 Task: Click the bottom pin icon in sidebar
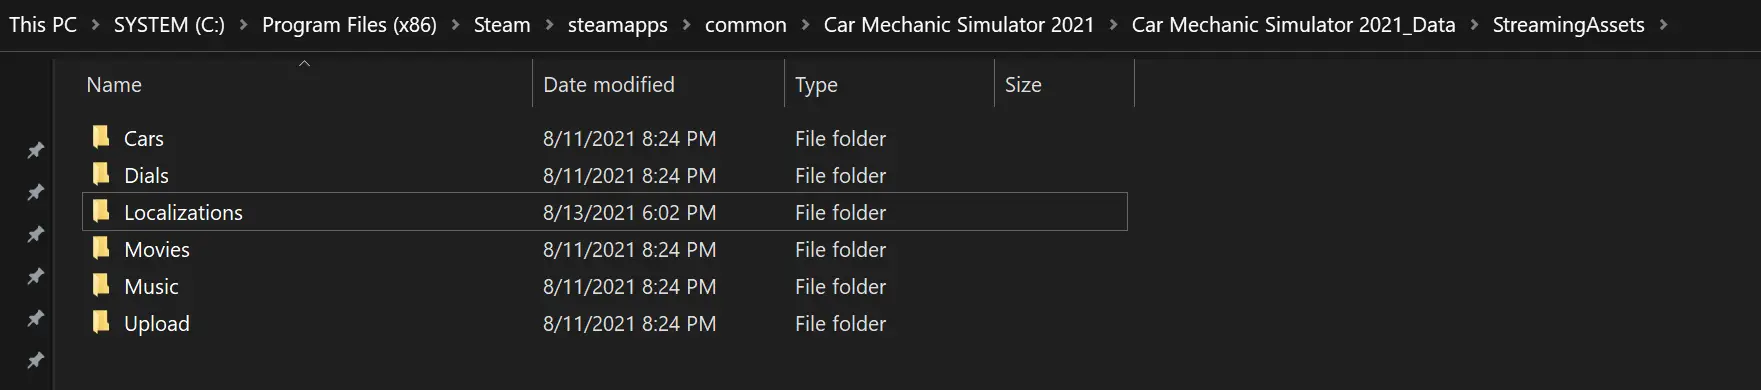click(35, 360)
